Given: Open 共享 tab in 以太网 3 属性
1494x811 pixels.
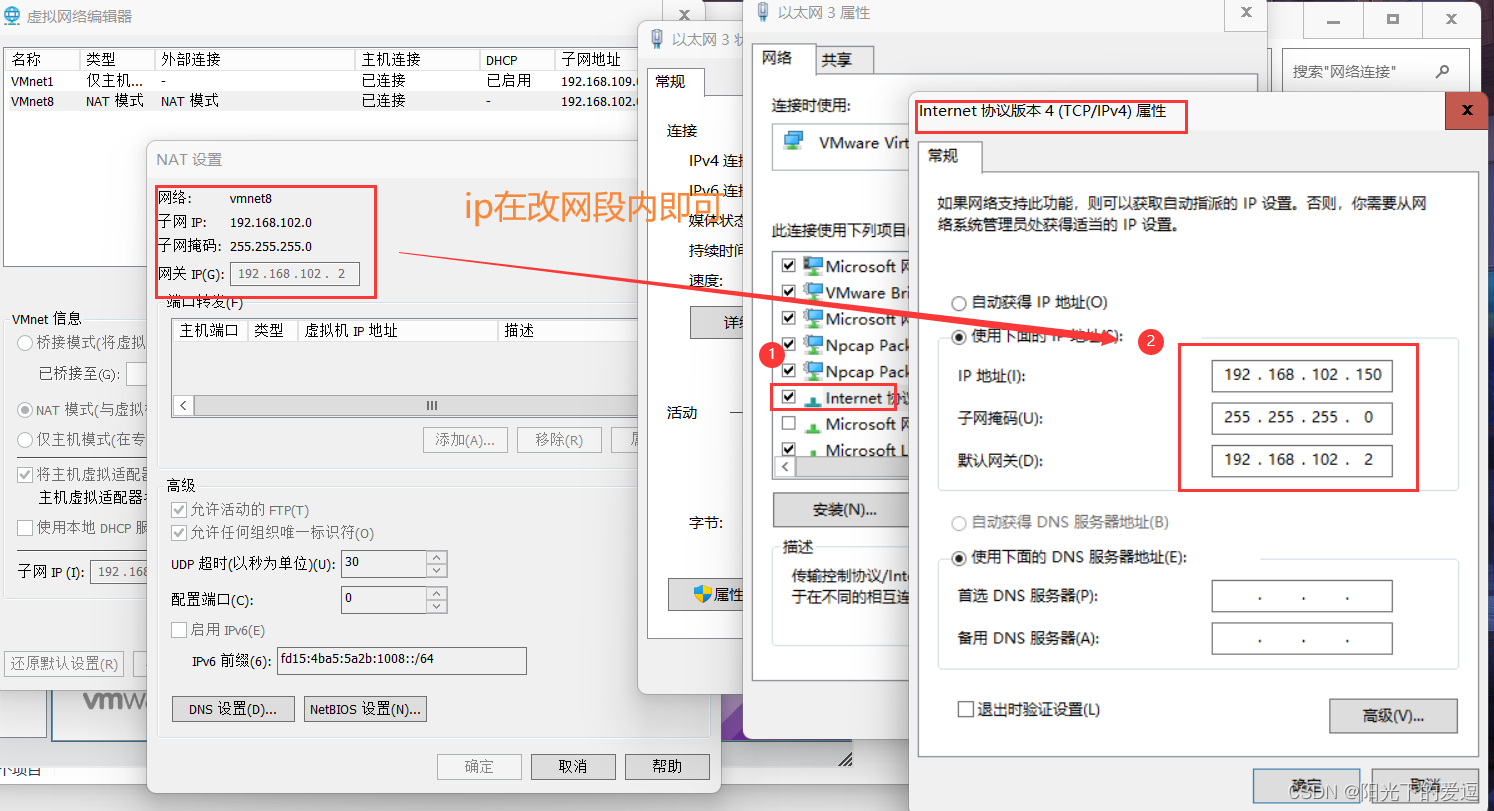Looking at the screenshot, I should (843, 60).
